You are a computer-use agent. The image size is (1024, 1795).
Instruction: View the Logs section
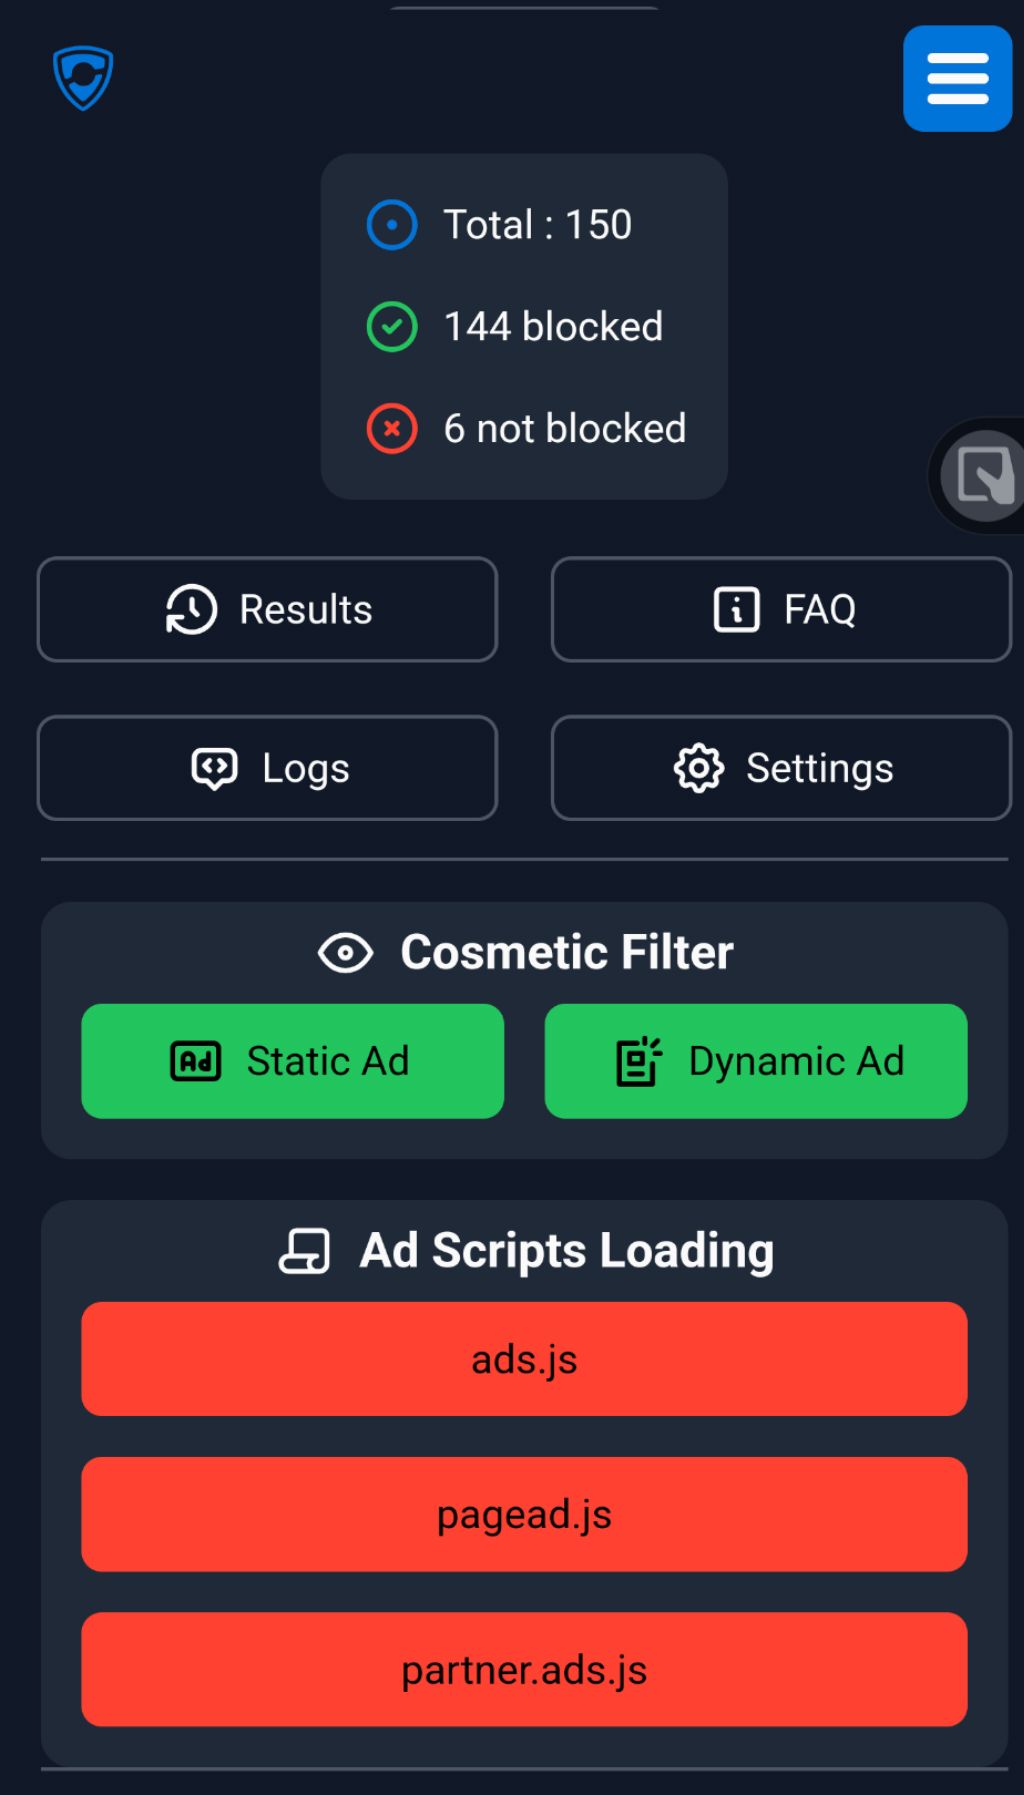[267, 768]
